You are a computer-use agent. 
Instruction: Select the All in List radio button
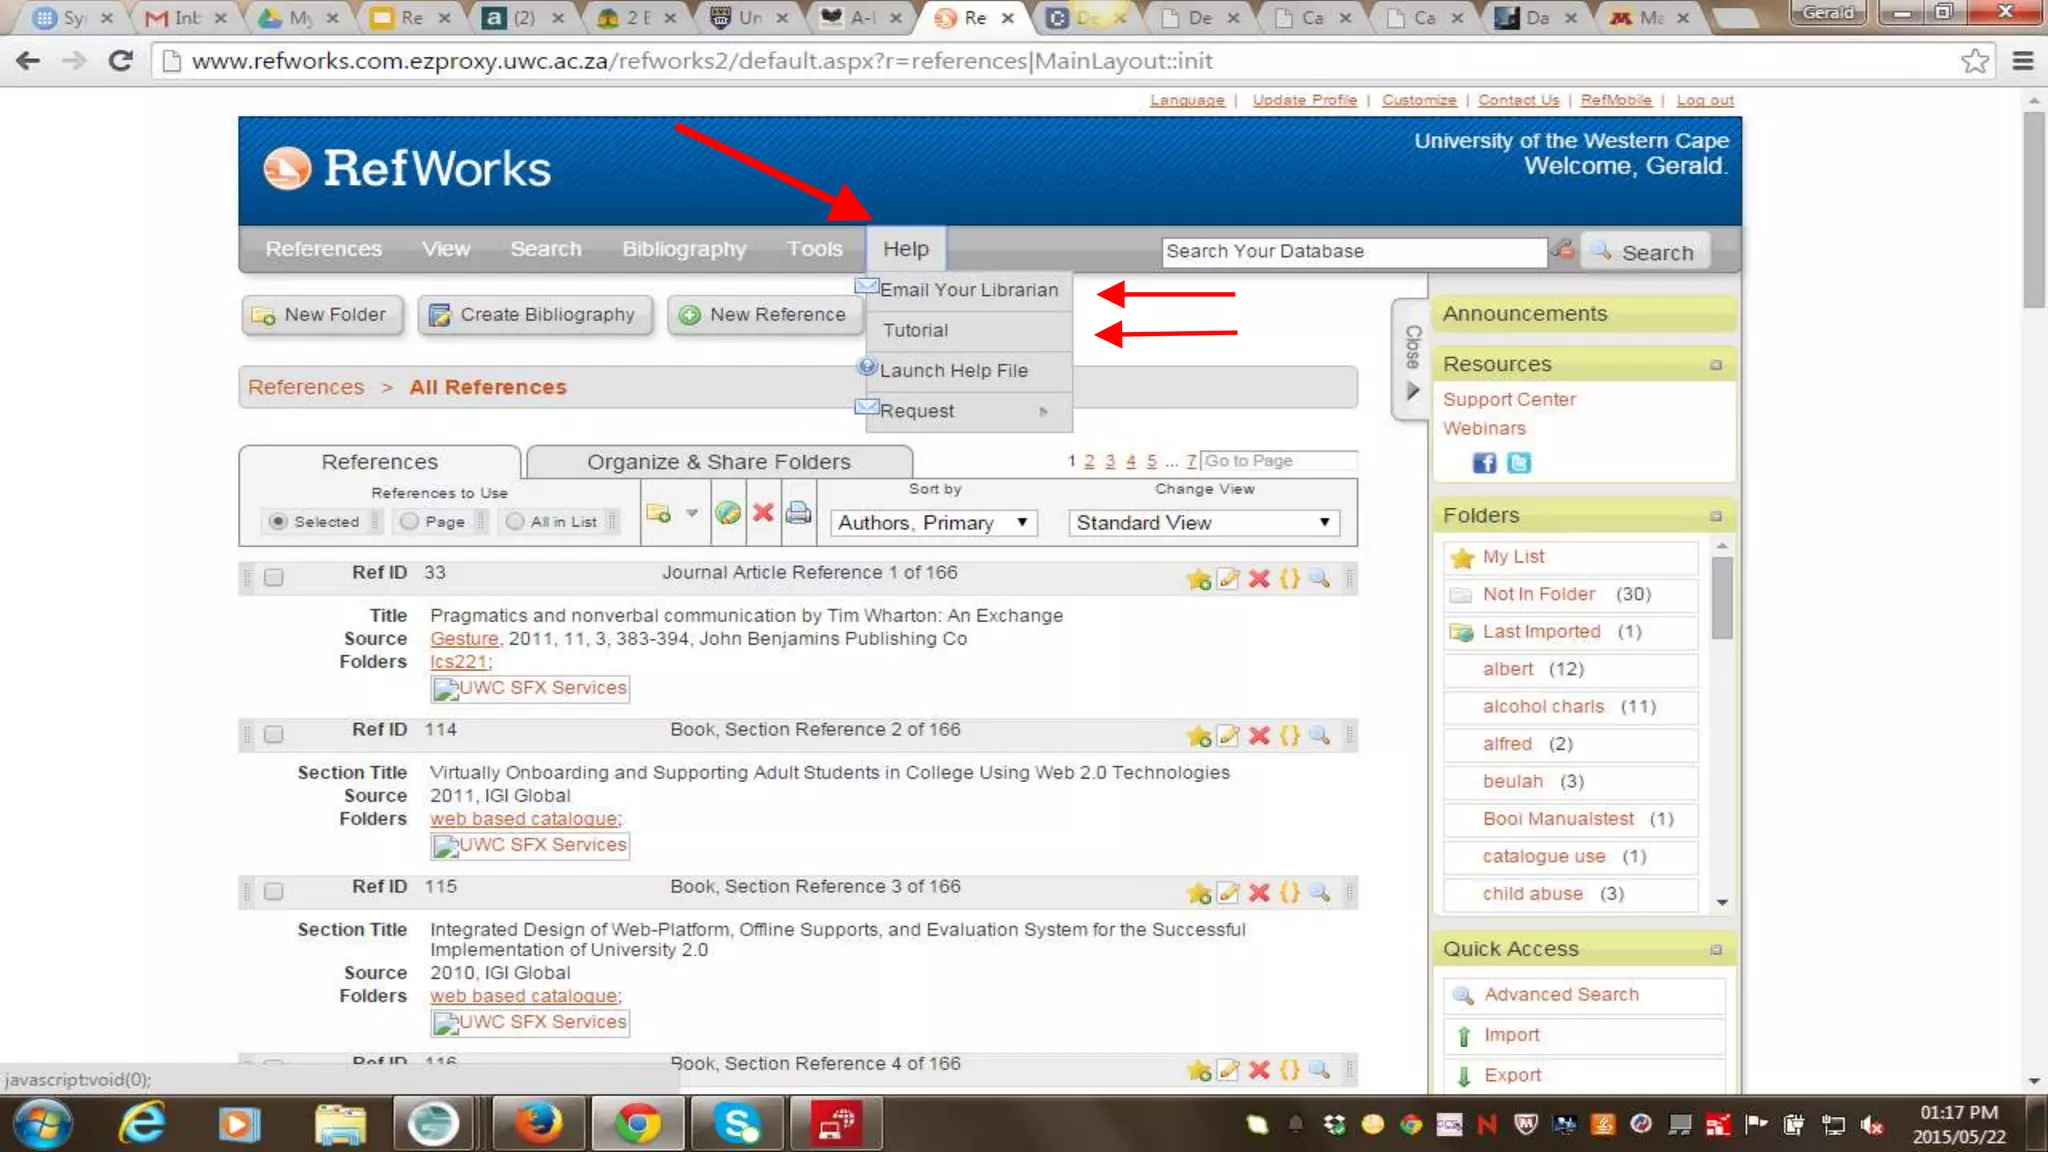pos(515,521)
